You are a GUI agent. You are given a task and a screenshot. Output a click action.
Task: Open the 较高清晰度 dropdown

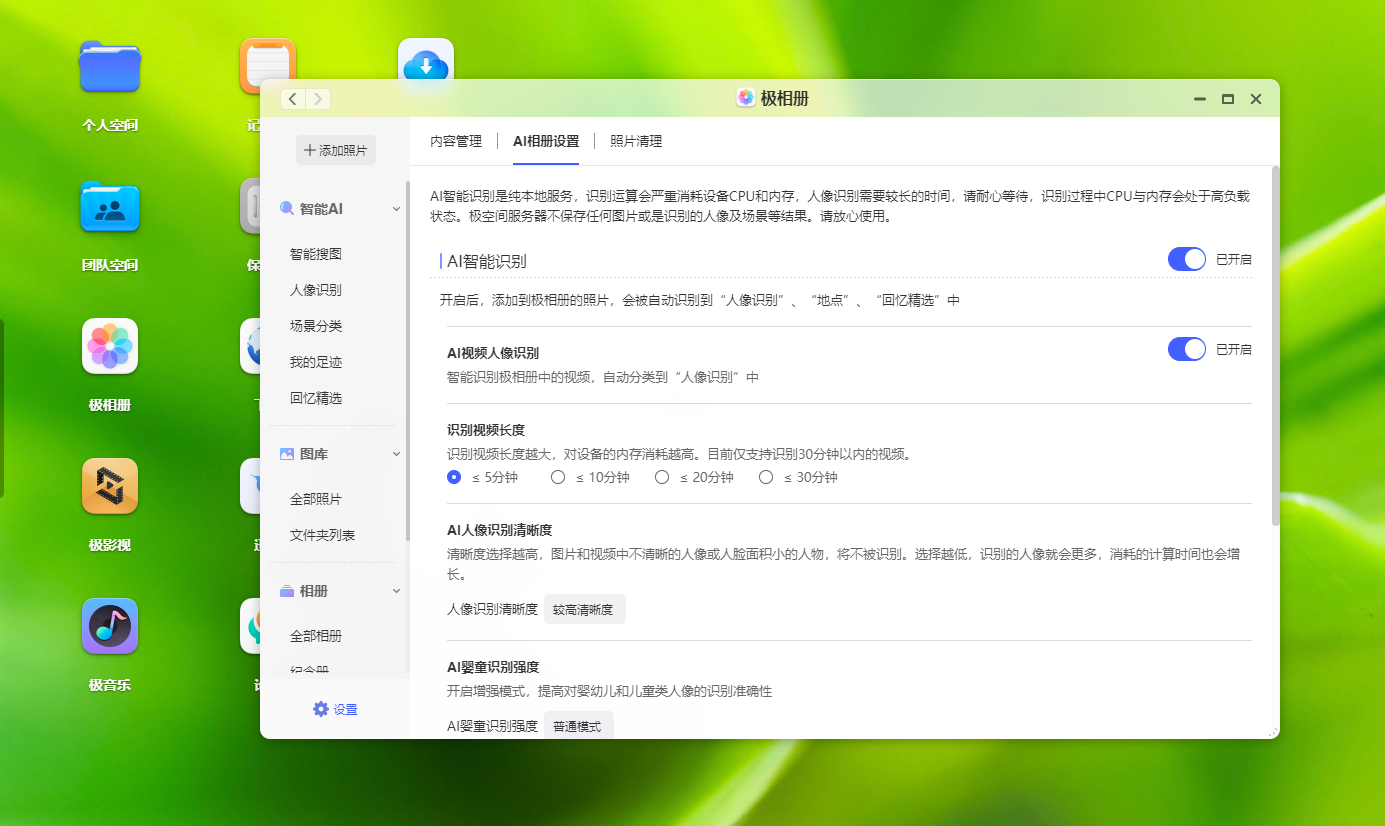(x=585, y=609)
